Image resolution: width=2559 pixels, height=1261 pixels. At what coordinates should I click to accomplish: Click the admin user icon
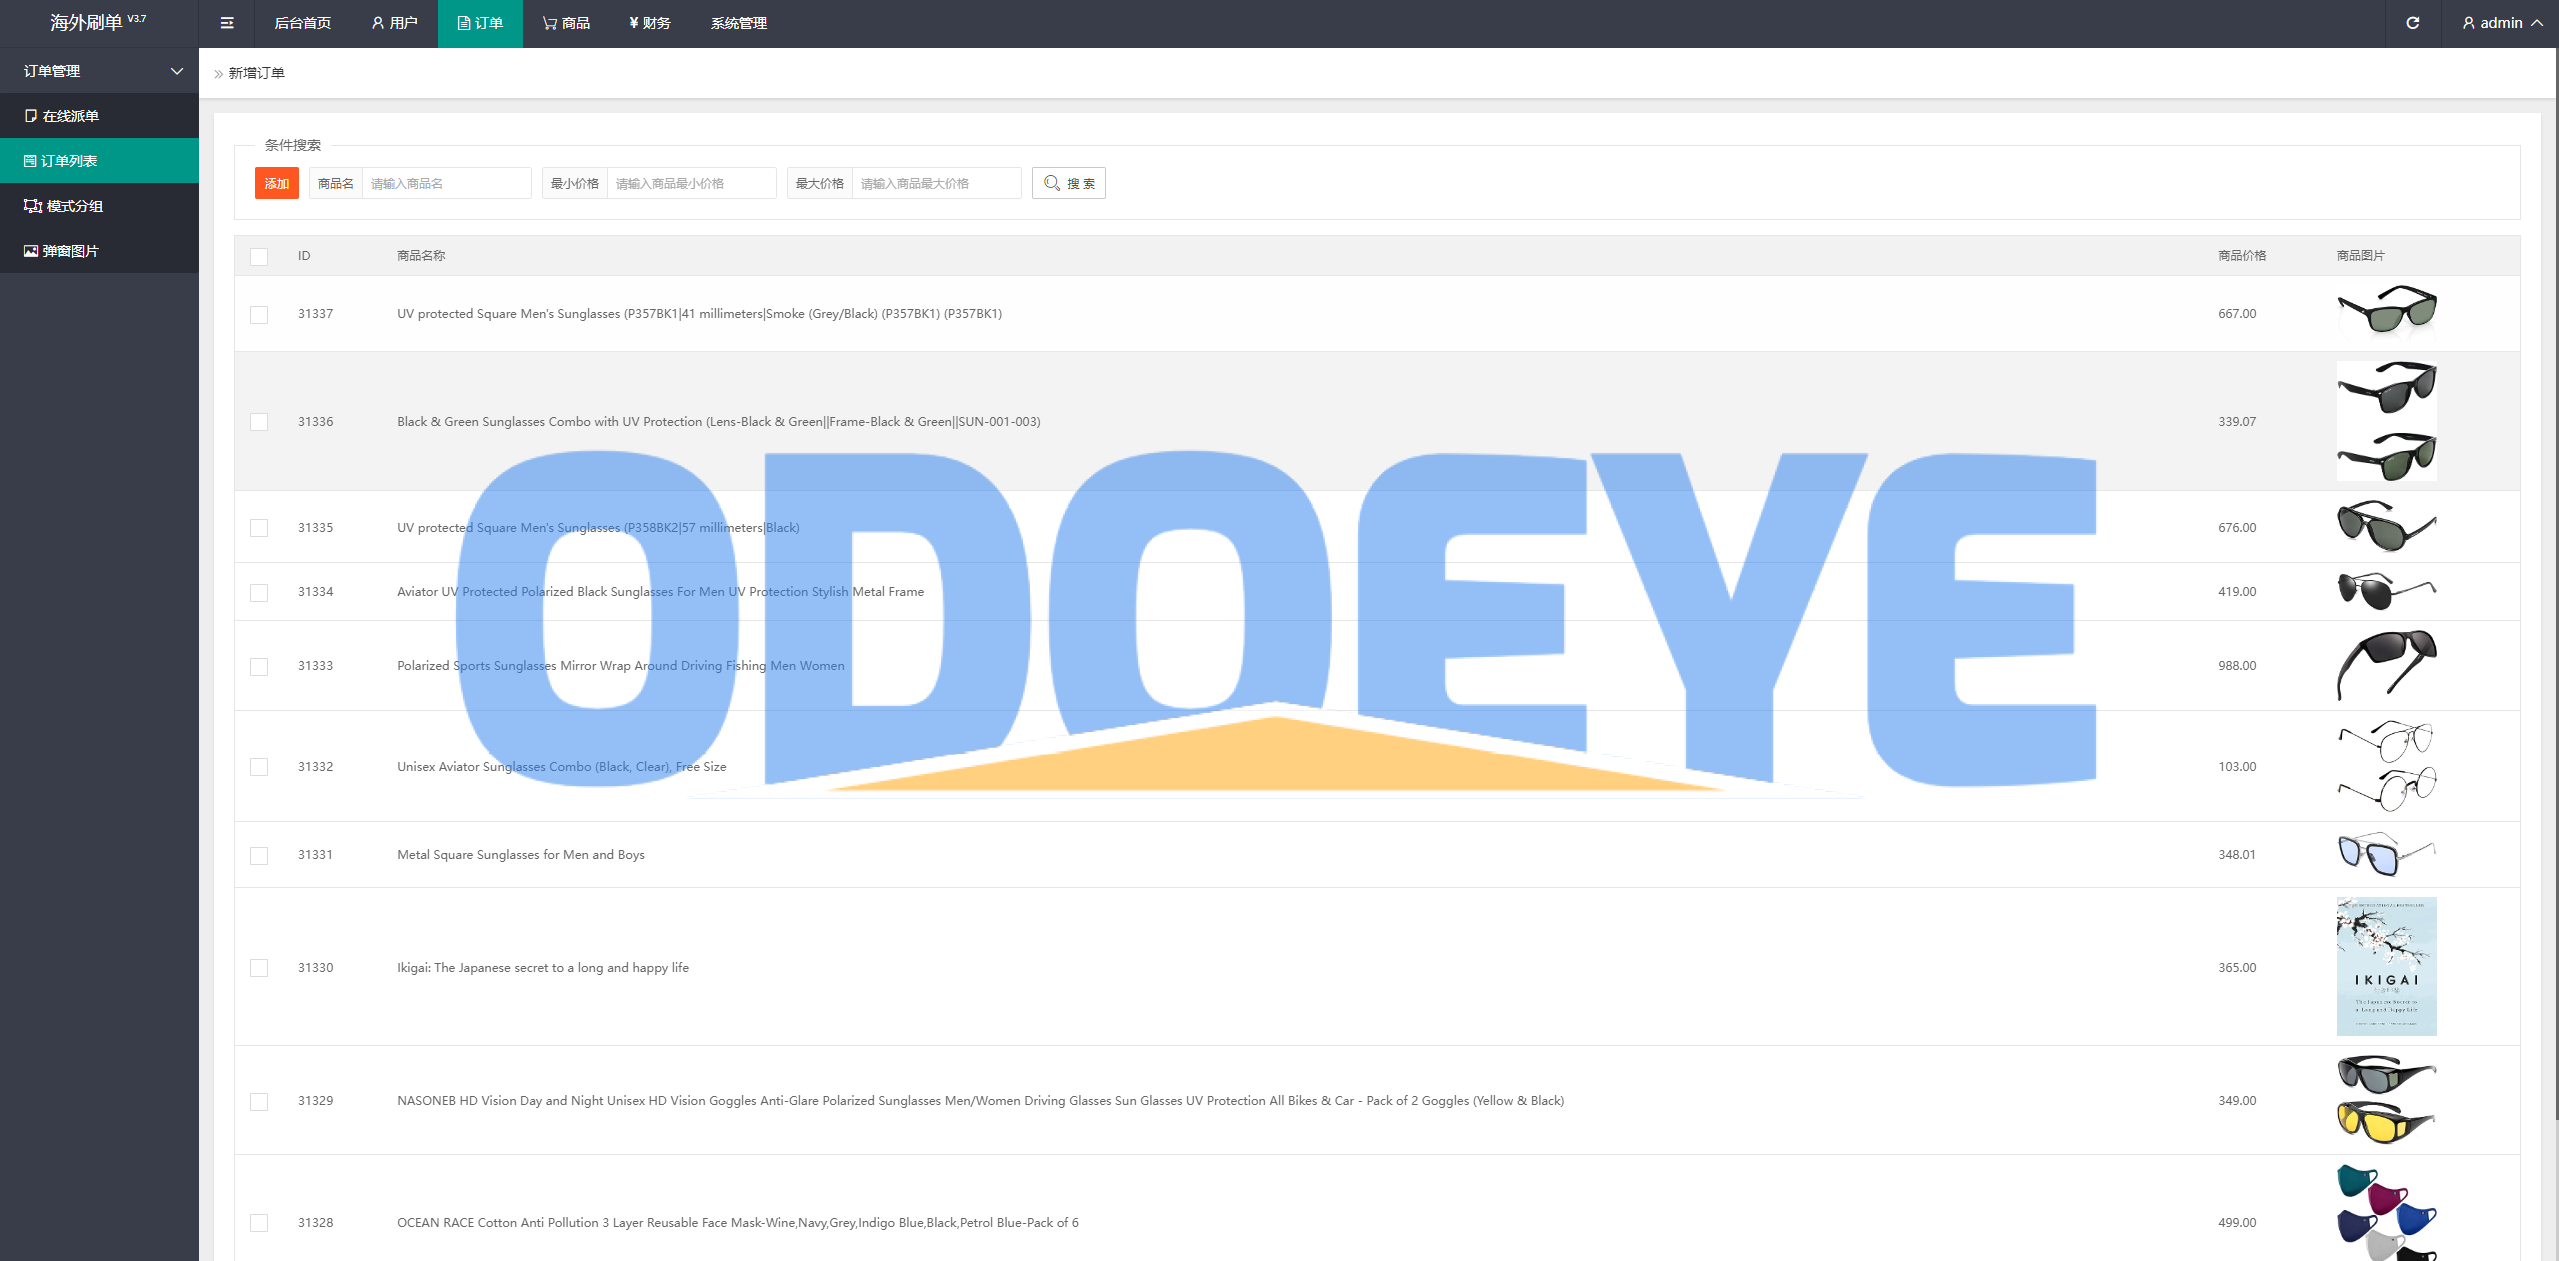pos(2468,23)
